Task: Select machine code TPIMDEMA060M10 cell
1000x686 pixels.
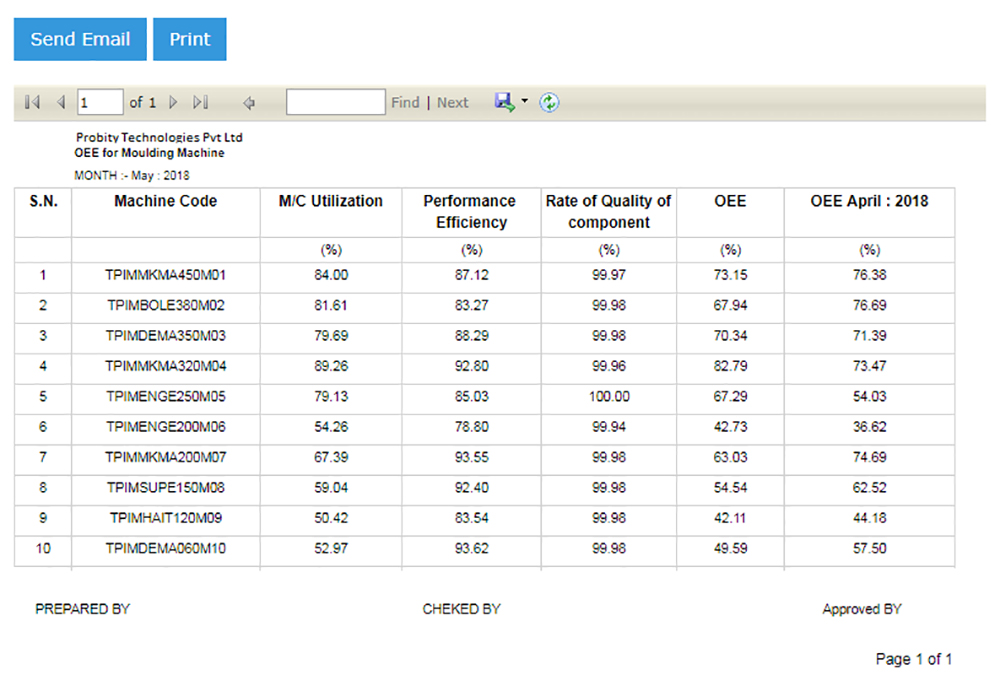Action: [166, 548]
